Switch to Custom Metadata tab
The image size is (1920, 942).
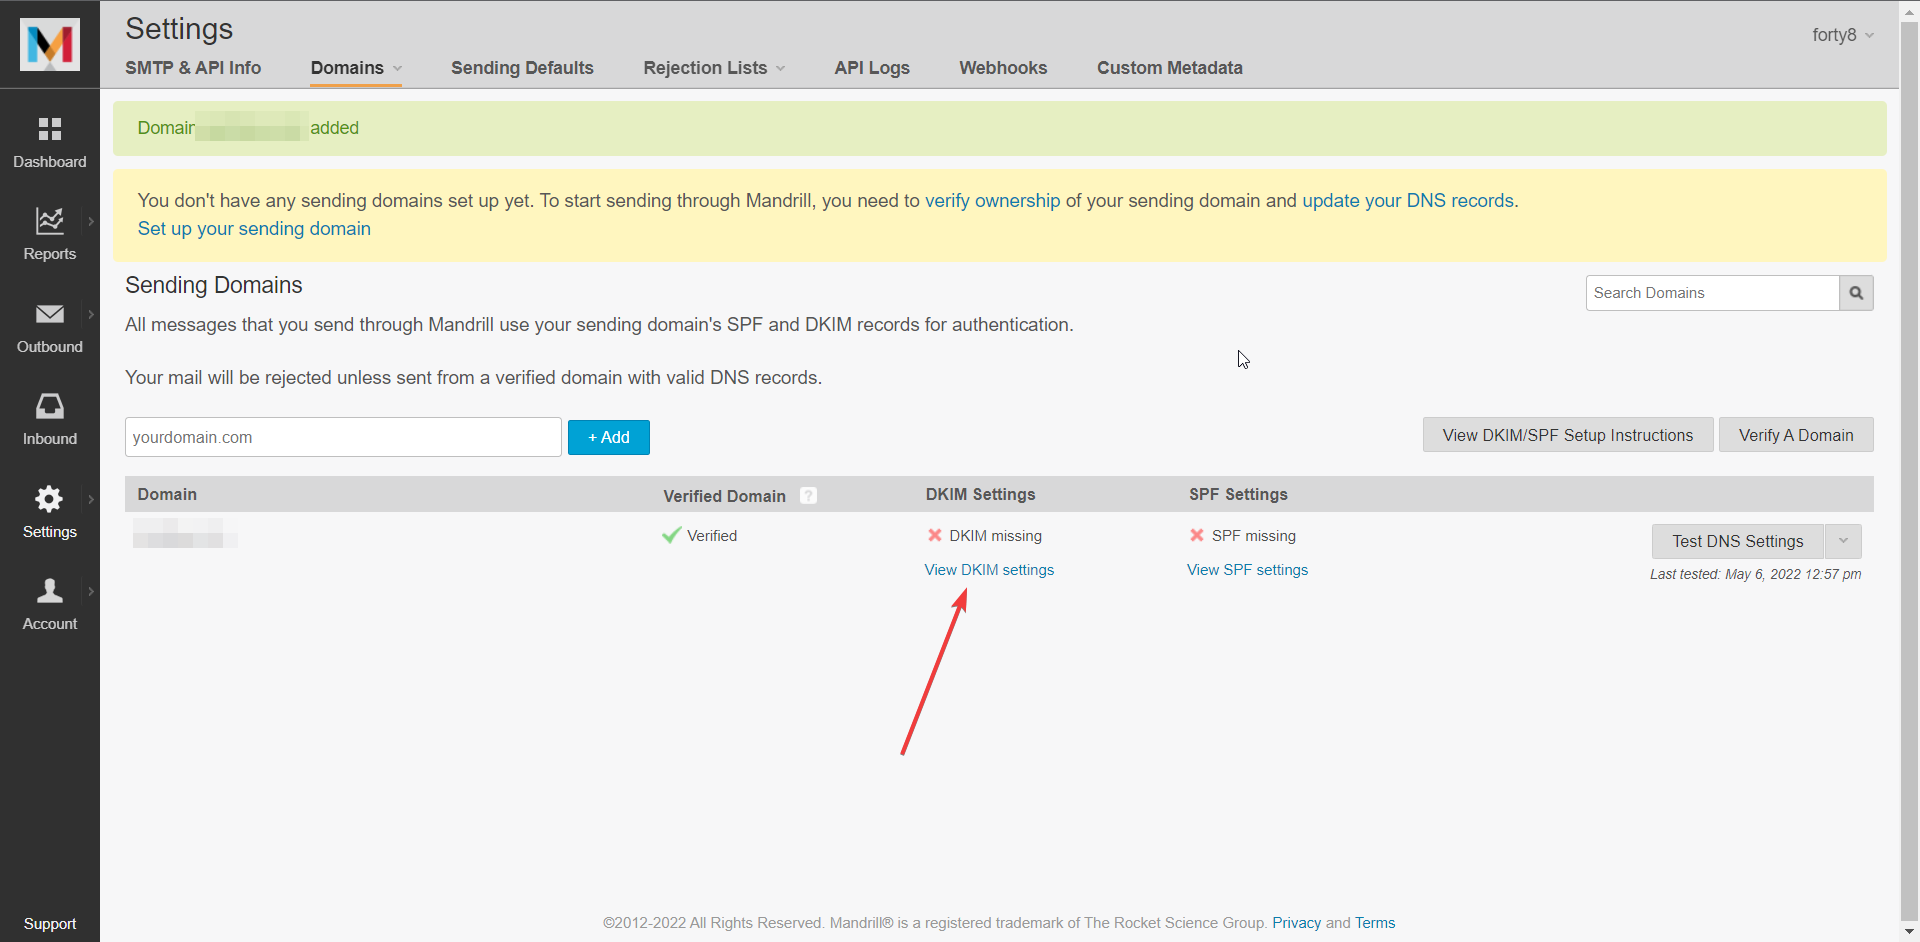click(1170, 68)
